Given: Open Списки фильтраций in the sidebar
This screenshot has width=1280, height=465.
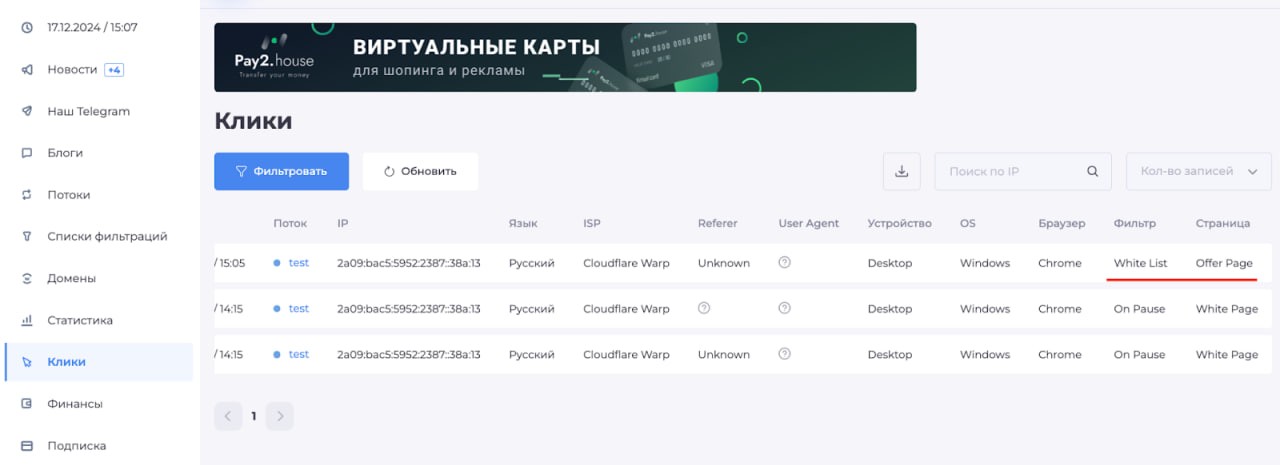Looking at the screenshot, I should tap(107, 237).
